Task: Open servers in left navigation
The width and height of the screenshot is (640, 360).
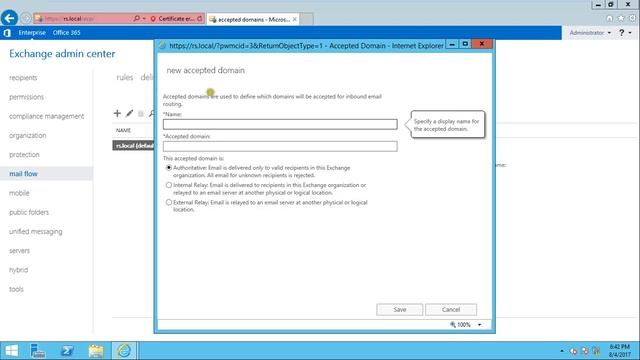Action: pos(20,251)
